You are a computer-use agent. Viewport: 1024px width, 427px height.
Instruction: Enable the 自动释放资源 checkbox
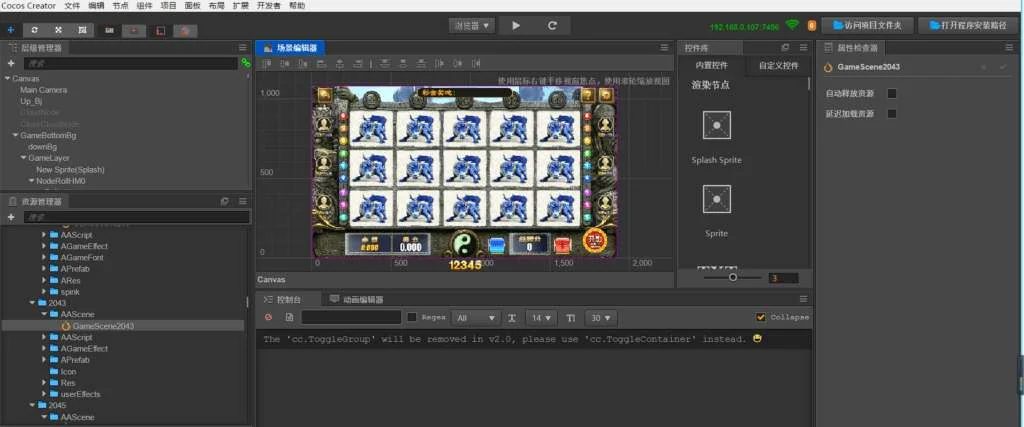tap(892, 94)
